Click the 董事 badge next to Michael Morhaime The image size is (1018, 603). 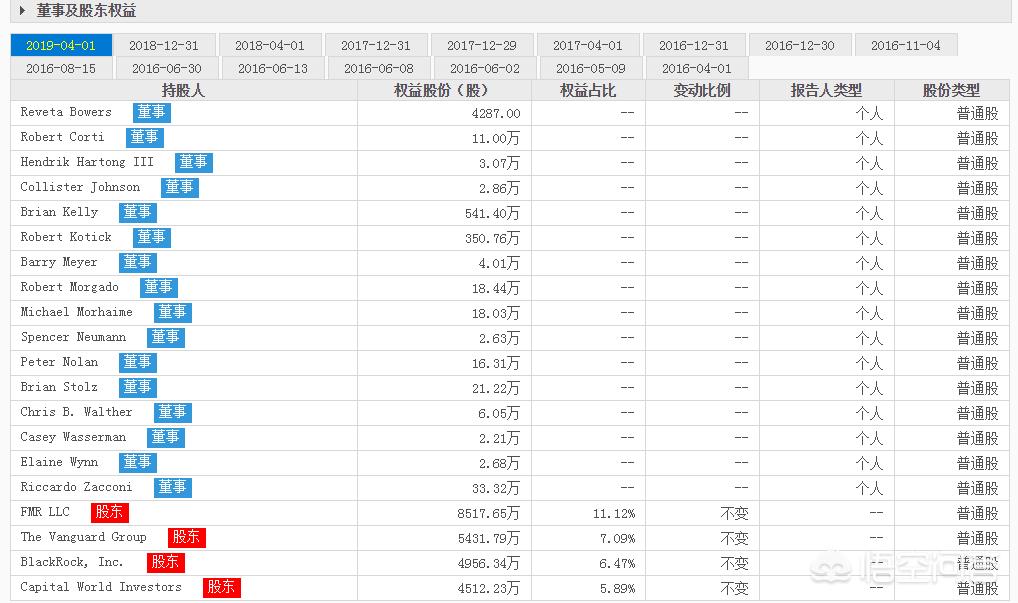173,312
